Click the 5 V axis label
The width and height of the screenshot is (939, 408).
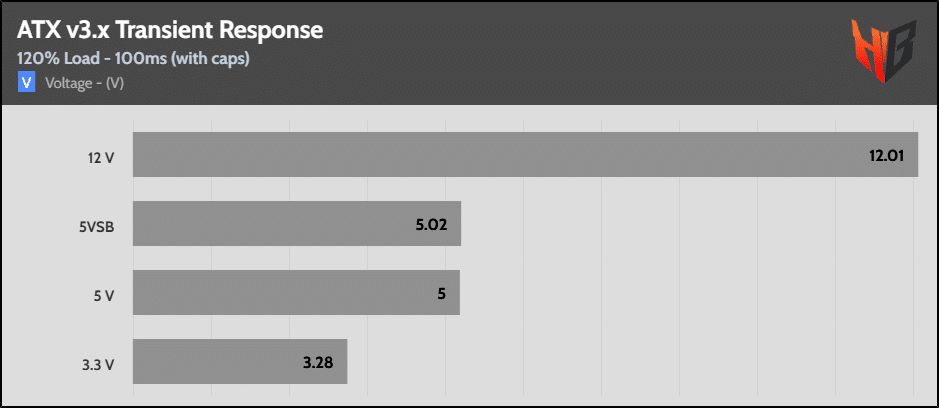[x=104, y=294]
